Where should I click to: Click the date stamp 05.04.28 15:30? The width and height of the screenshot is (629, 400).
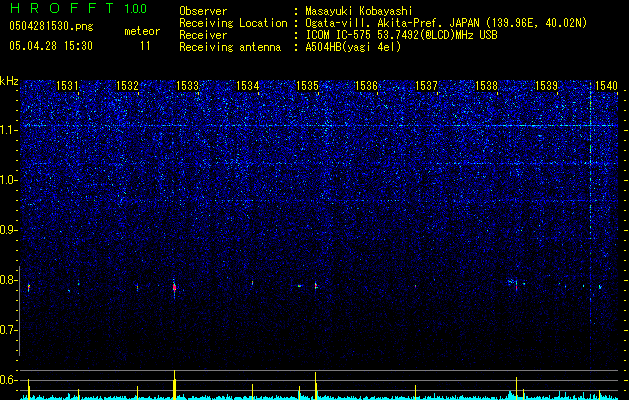(51, 46)
